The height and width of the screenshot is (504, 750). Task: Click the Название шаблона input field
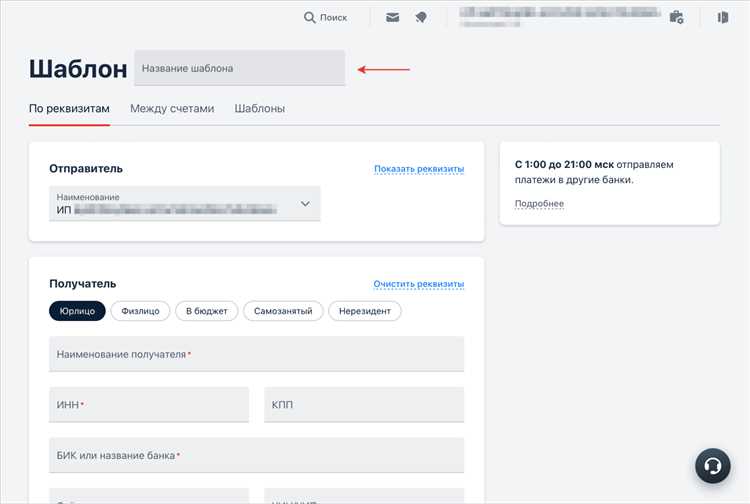pos(240,68)
